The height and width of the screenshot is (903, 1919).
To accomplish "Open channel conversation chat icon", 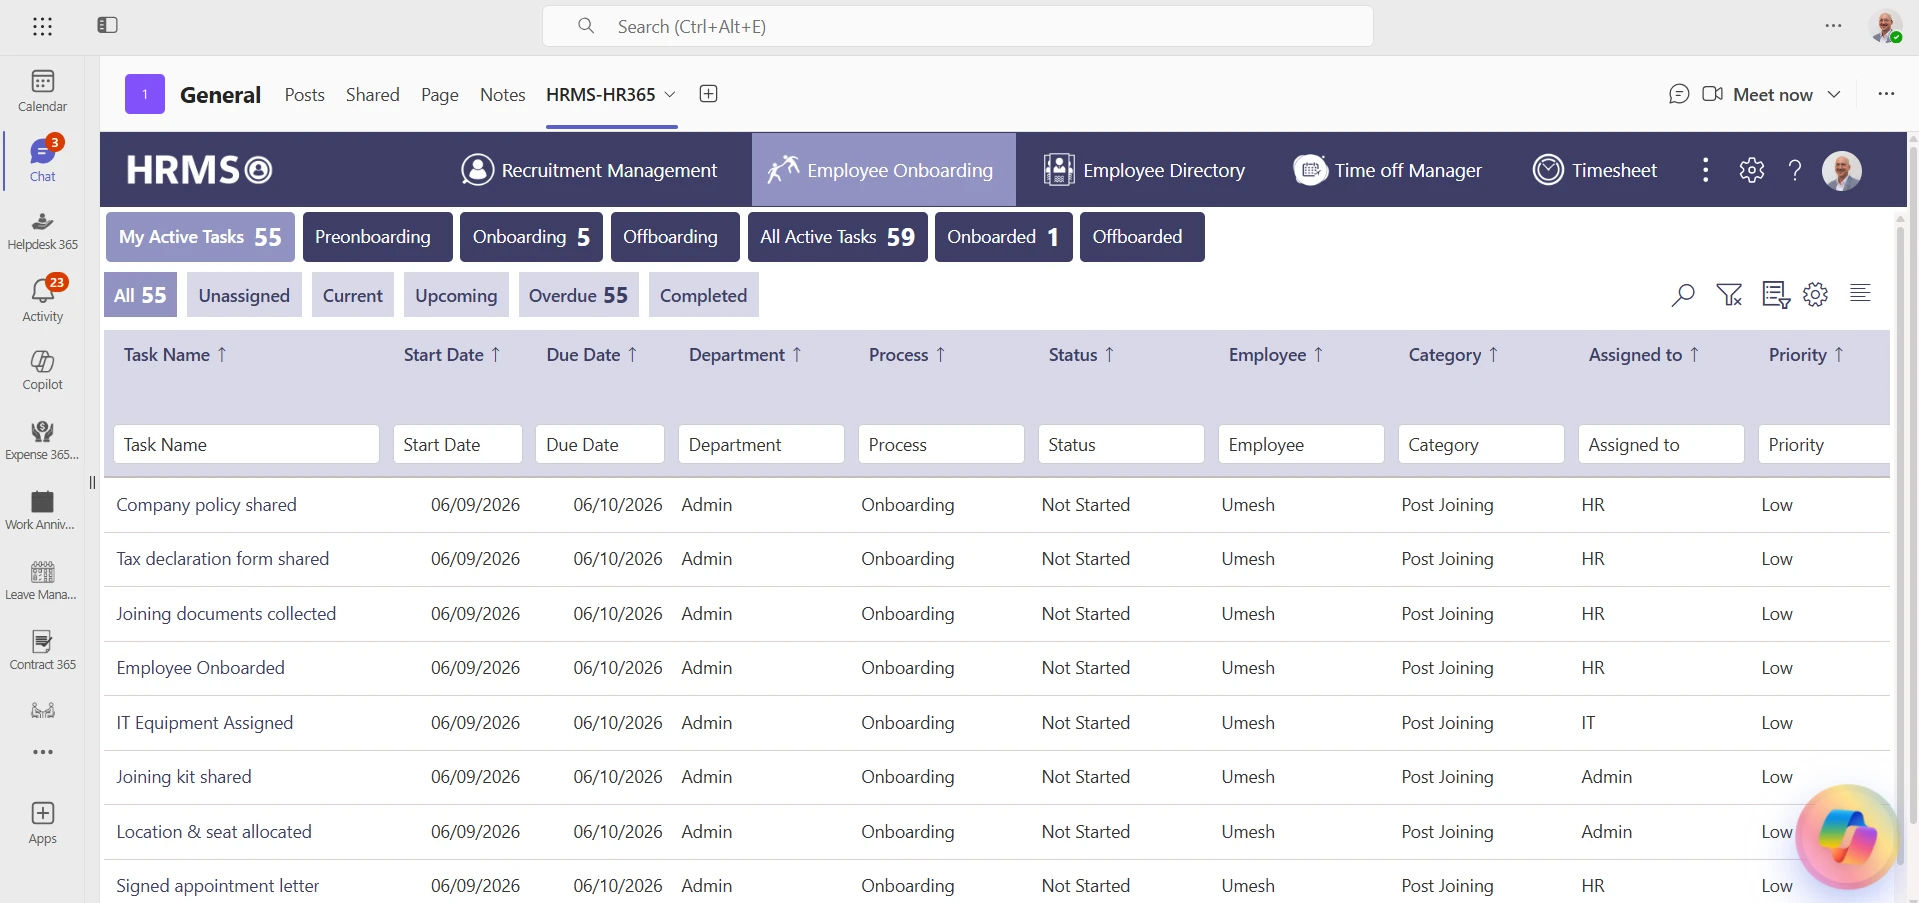I will tap(1679, 94).
